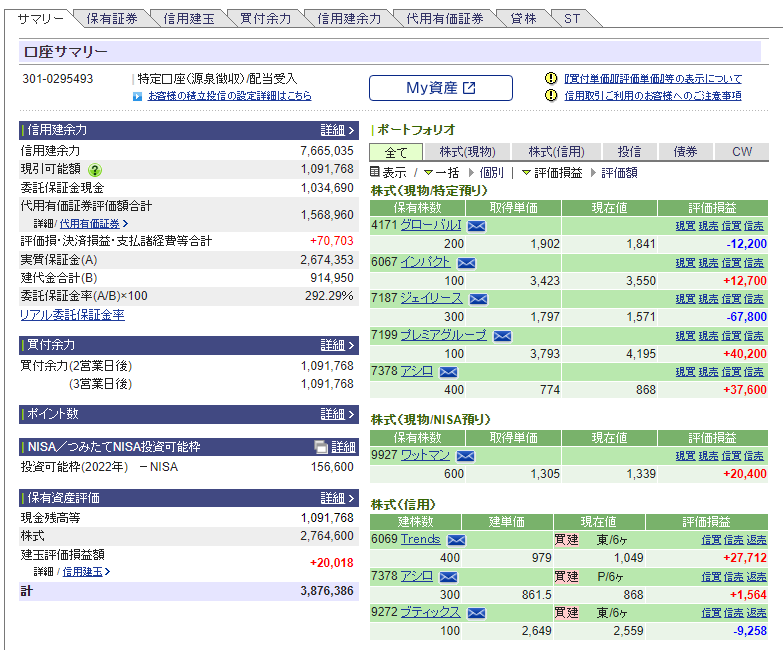
Task: Click the blue arrow icon before 積立投信 link
Action: coord(137,96)
